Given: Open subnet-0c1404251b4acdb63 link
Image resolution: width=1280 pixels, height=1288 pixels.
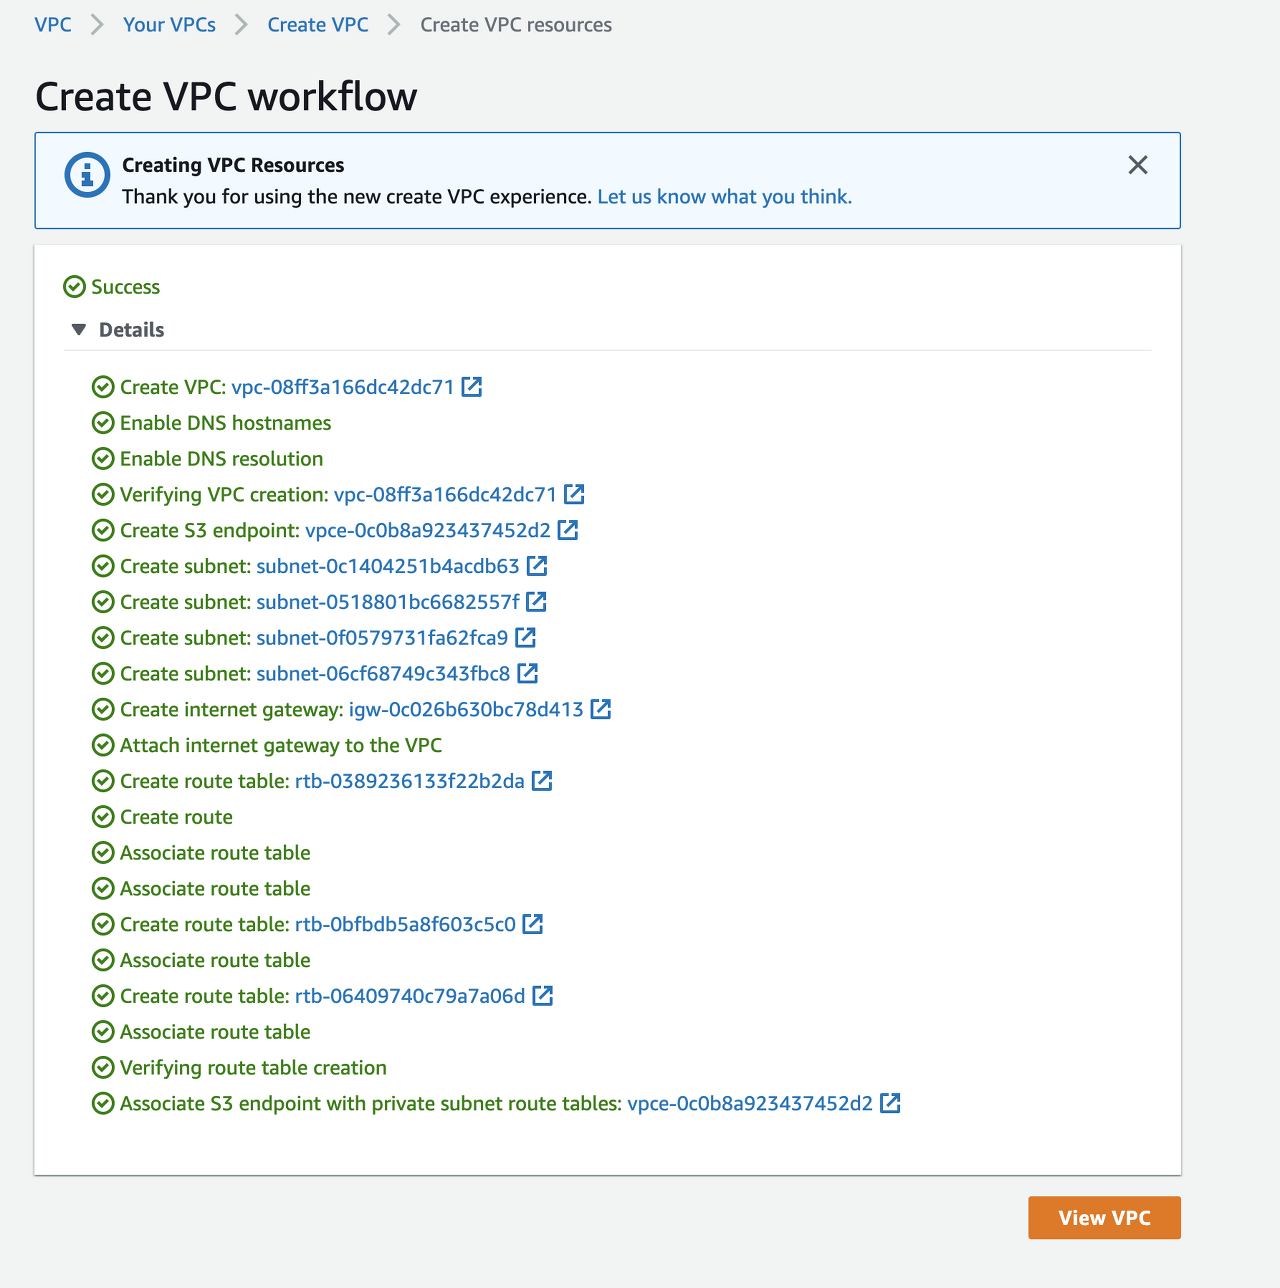Looking at the screenshot, I should coord(388,566).
